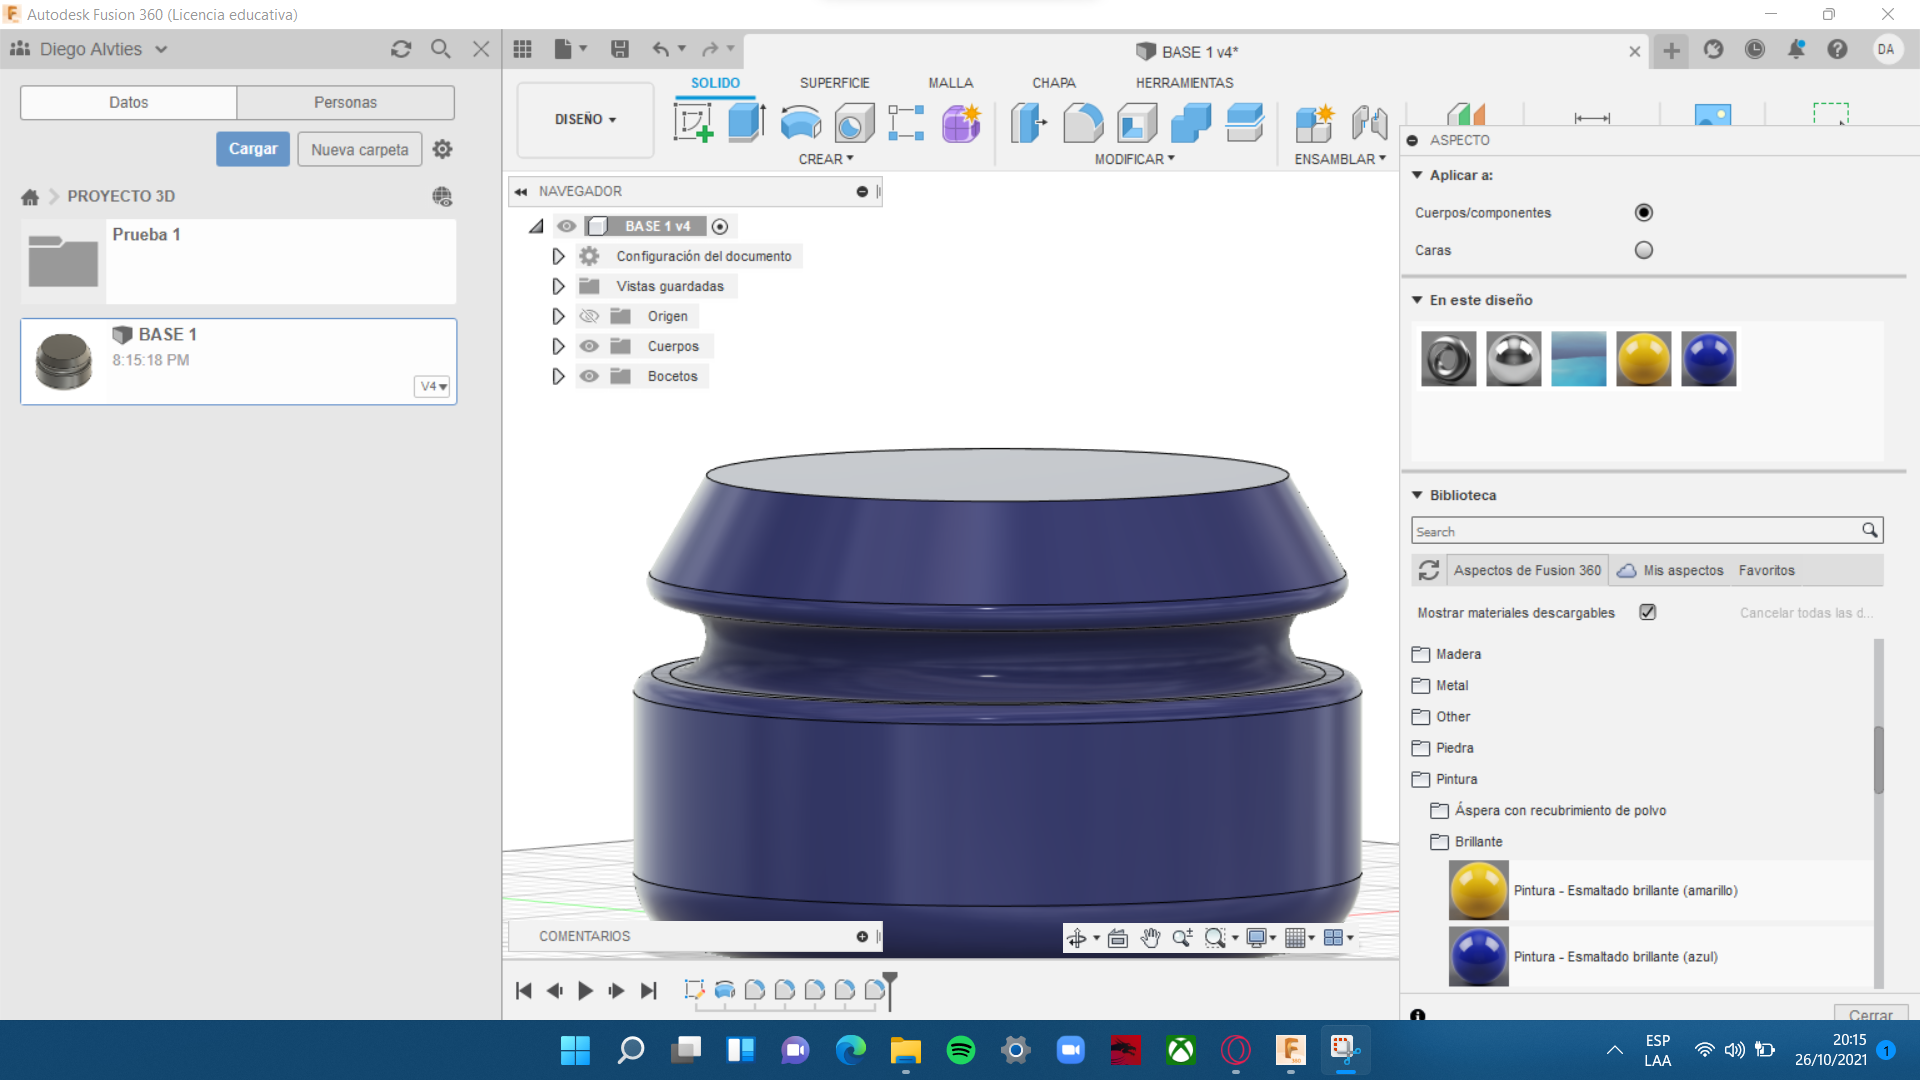Collapse the Biblioteca section

pyautogui.click(x=1417, y=495)
